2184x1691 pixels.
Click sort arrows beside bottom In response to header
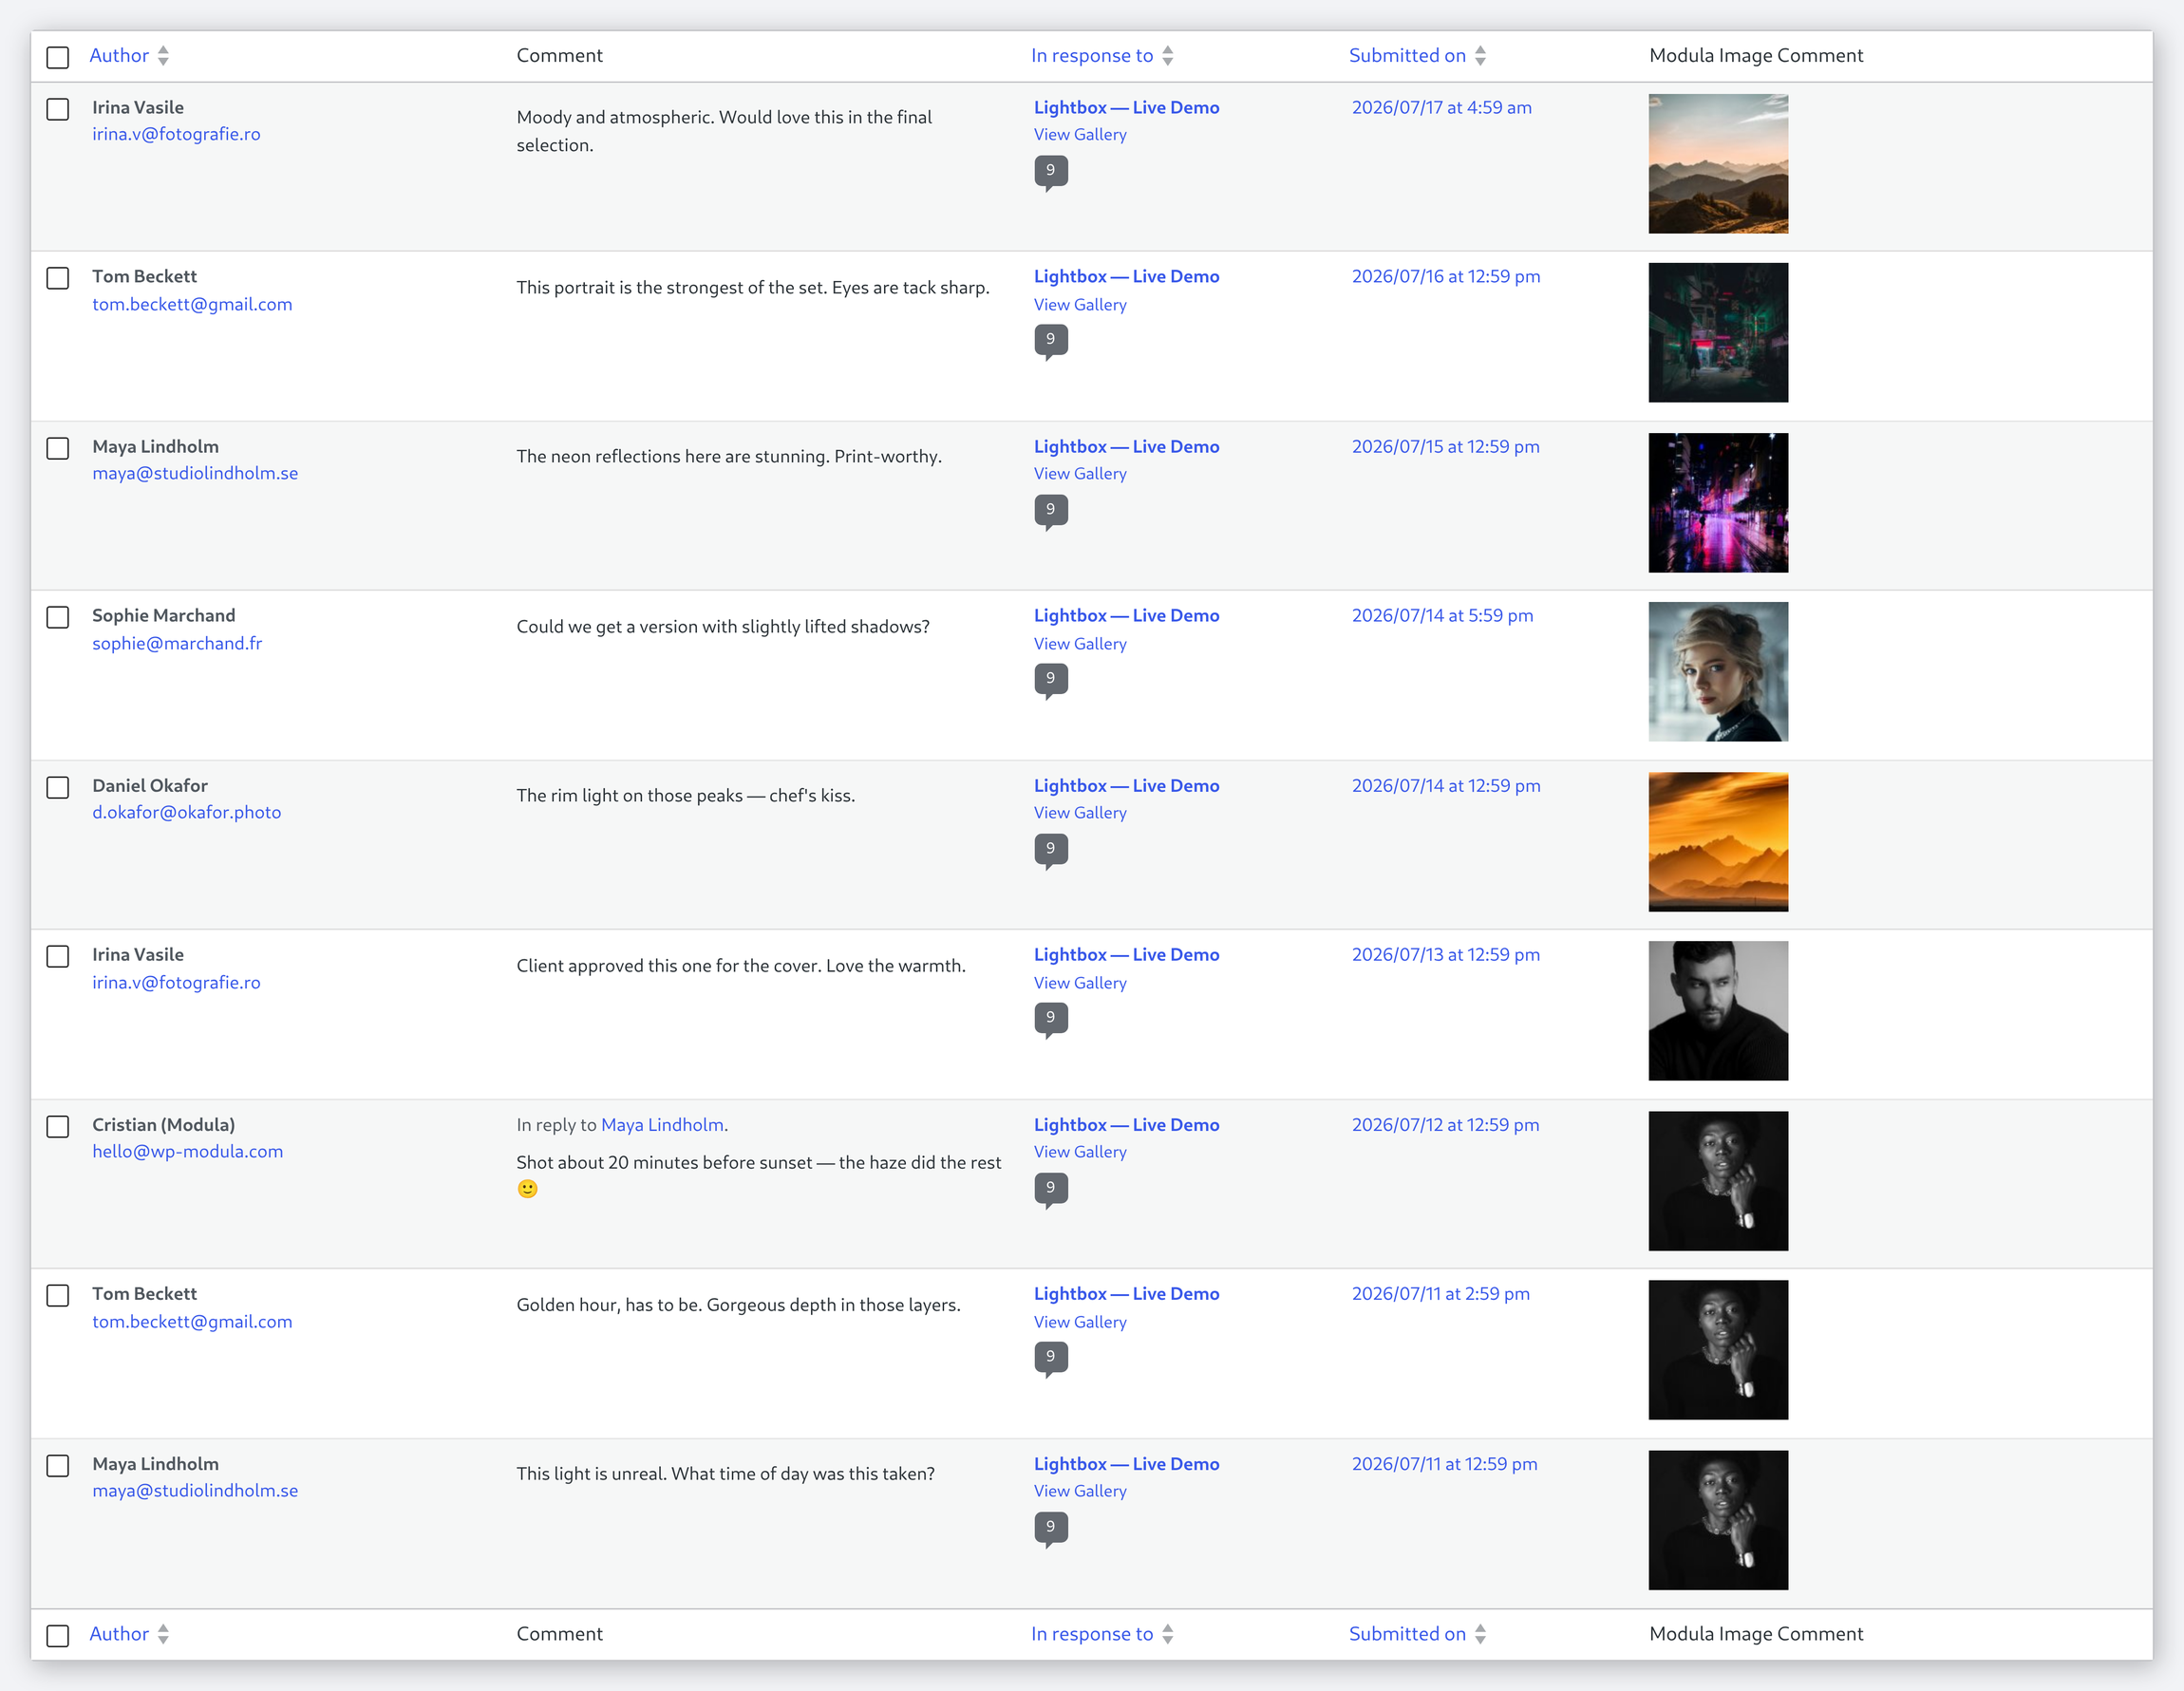pyautogui.click(x=1167, y=1634)
